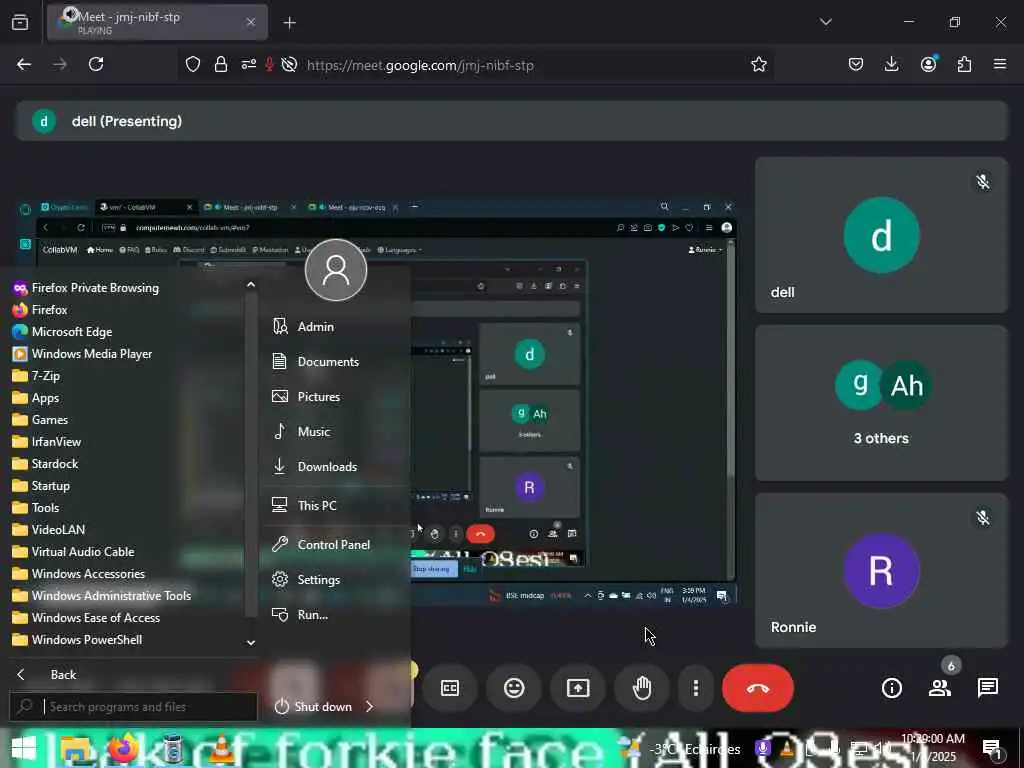Open Control Panel from Start menu
The image size is (1024, 768).
tap(322, 545)
